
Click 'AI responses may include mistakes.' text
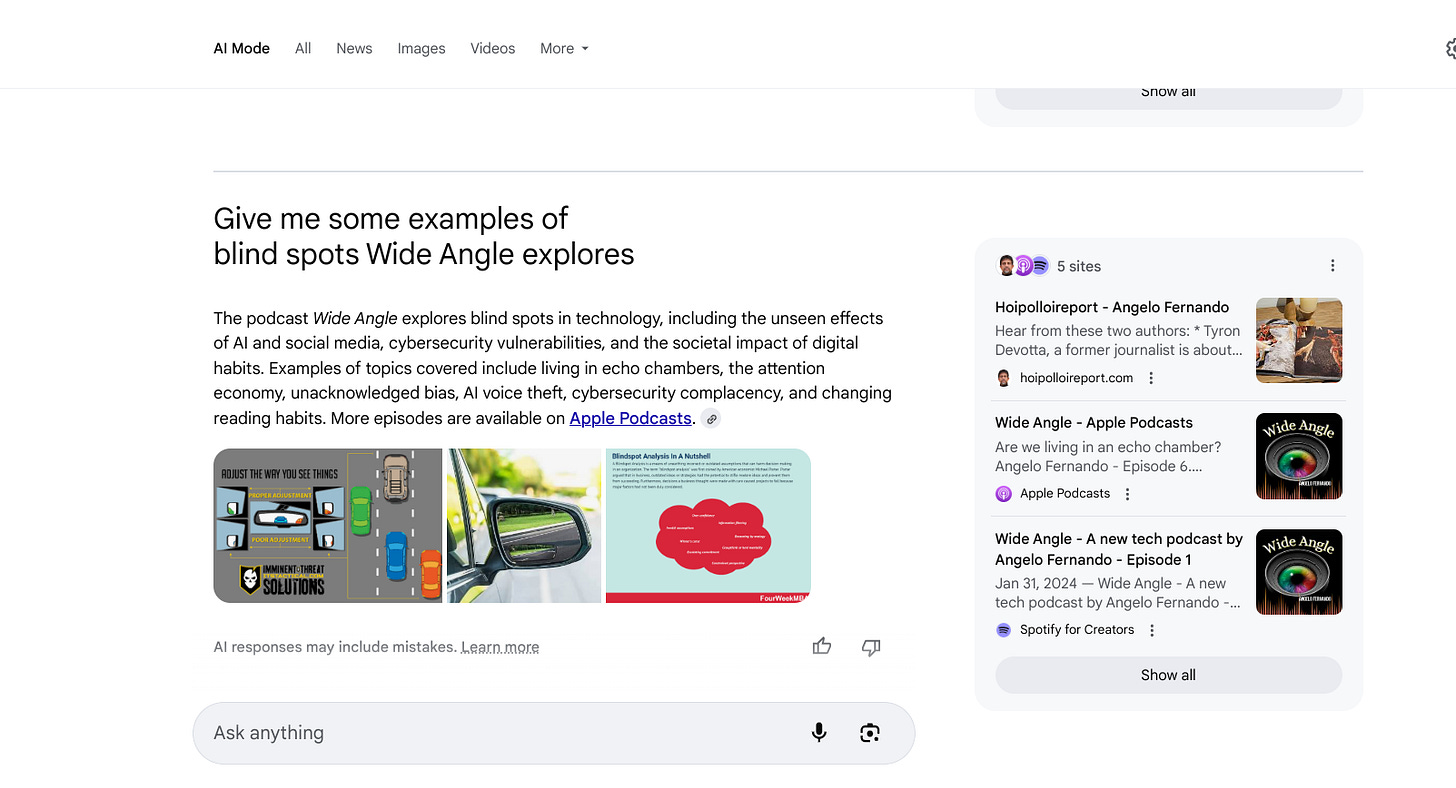(335, 647)
